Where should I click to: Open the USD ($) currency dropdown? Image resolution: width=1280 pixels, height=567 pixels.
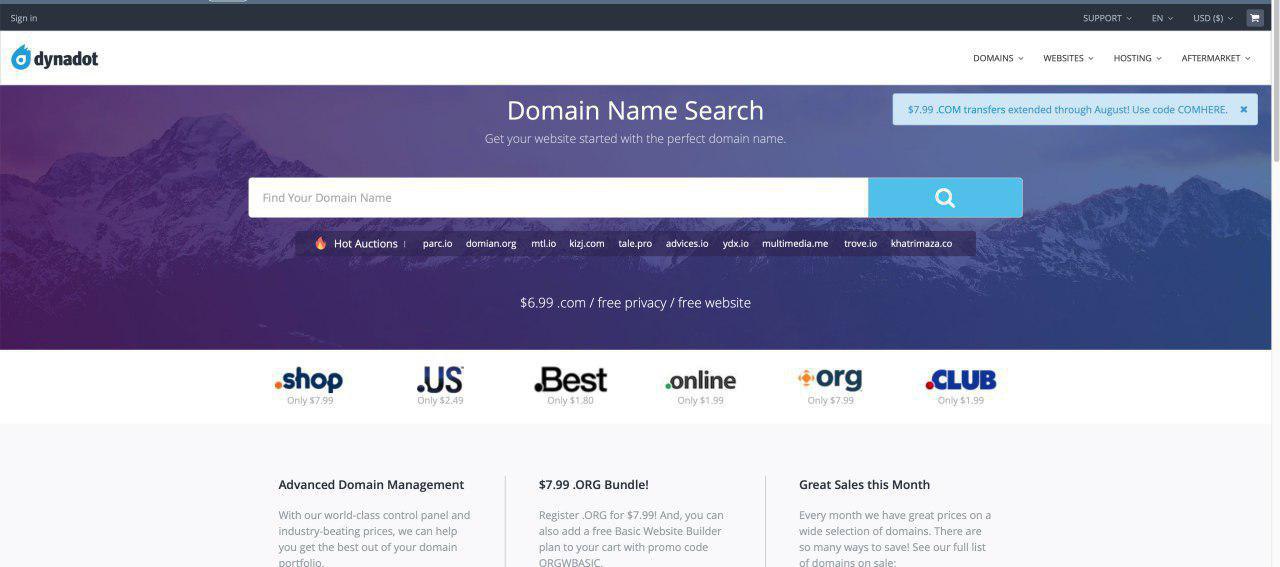1213,18
